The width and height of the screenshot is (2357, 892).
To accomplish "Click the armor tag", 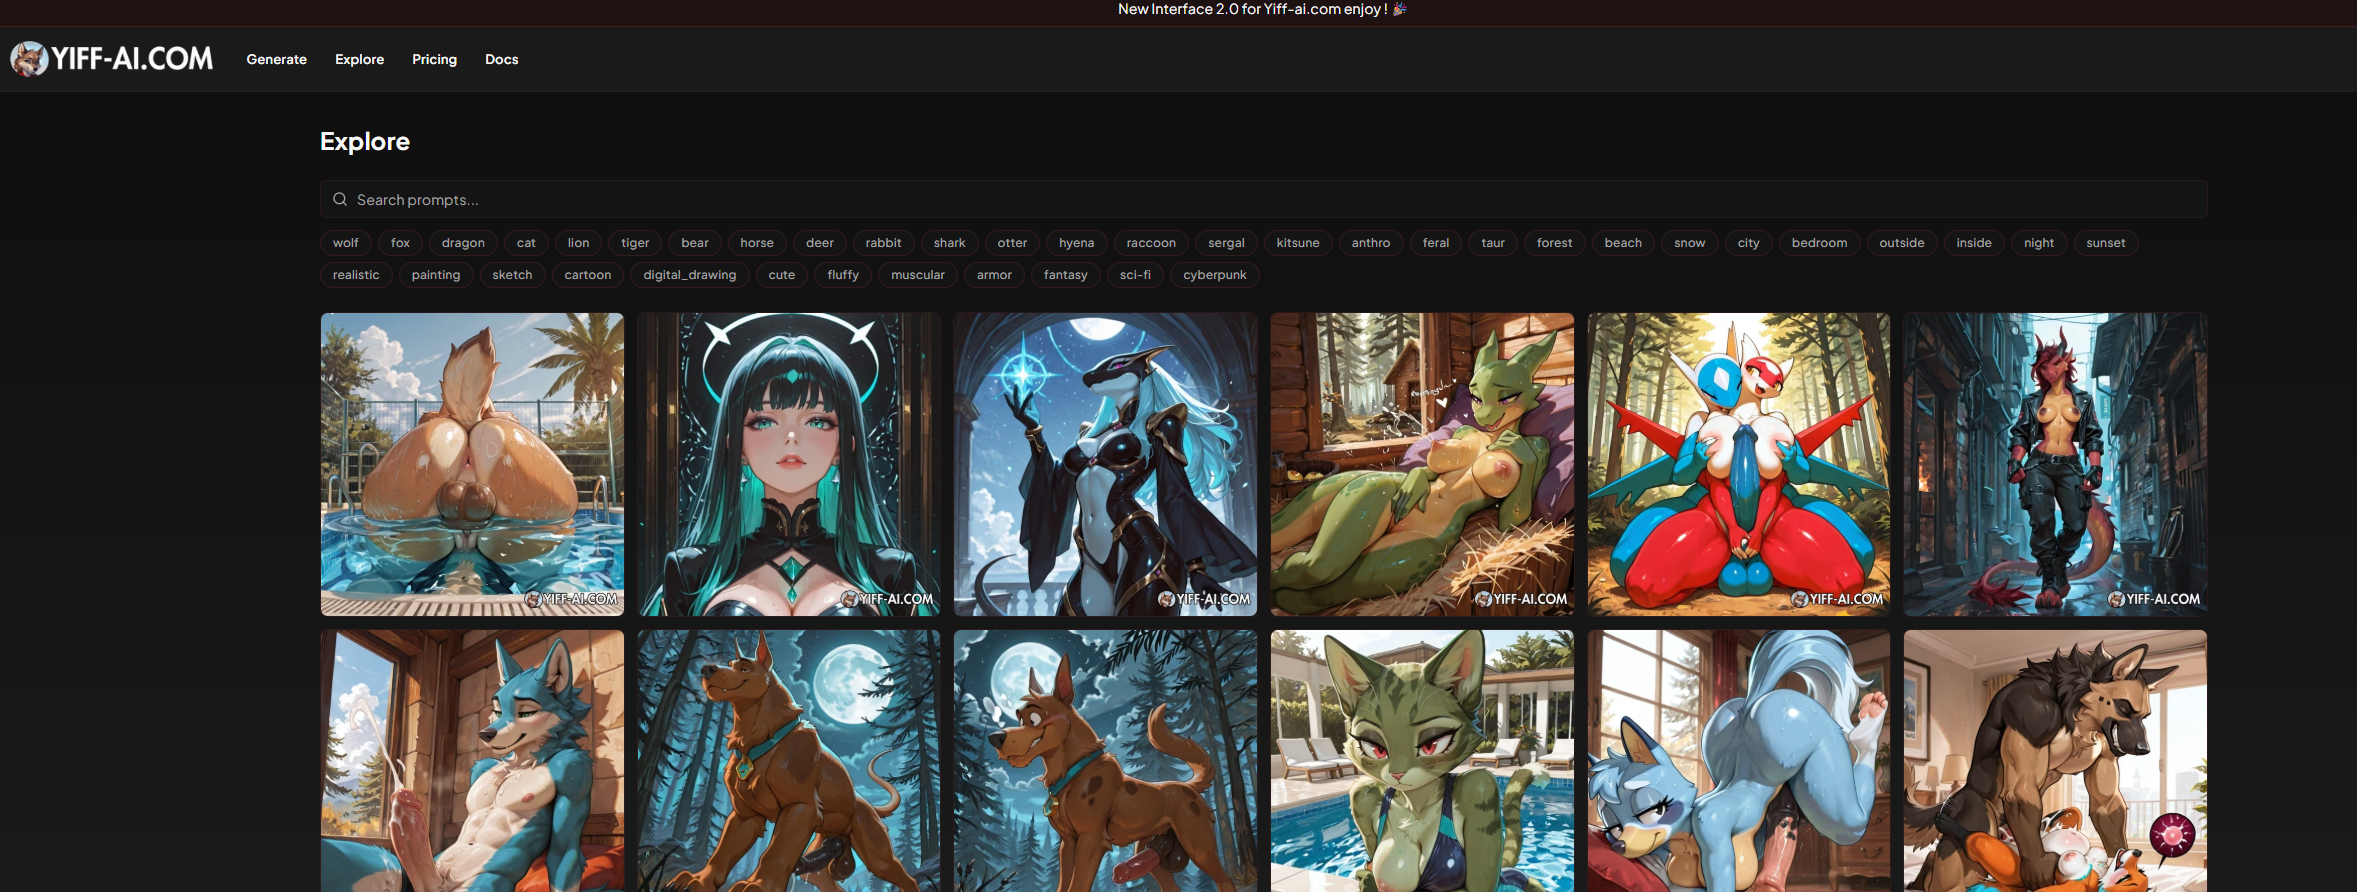I will pyautogui.click(x=994, y=275).
